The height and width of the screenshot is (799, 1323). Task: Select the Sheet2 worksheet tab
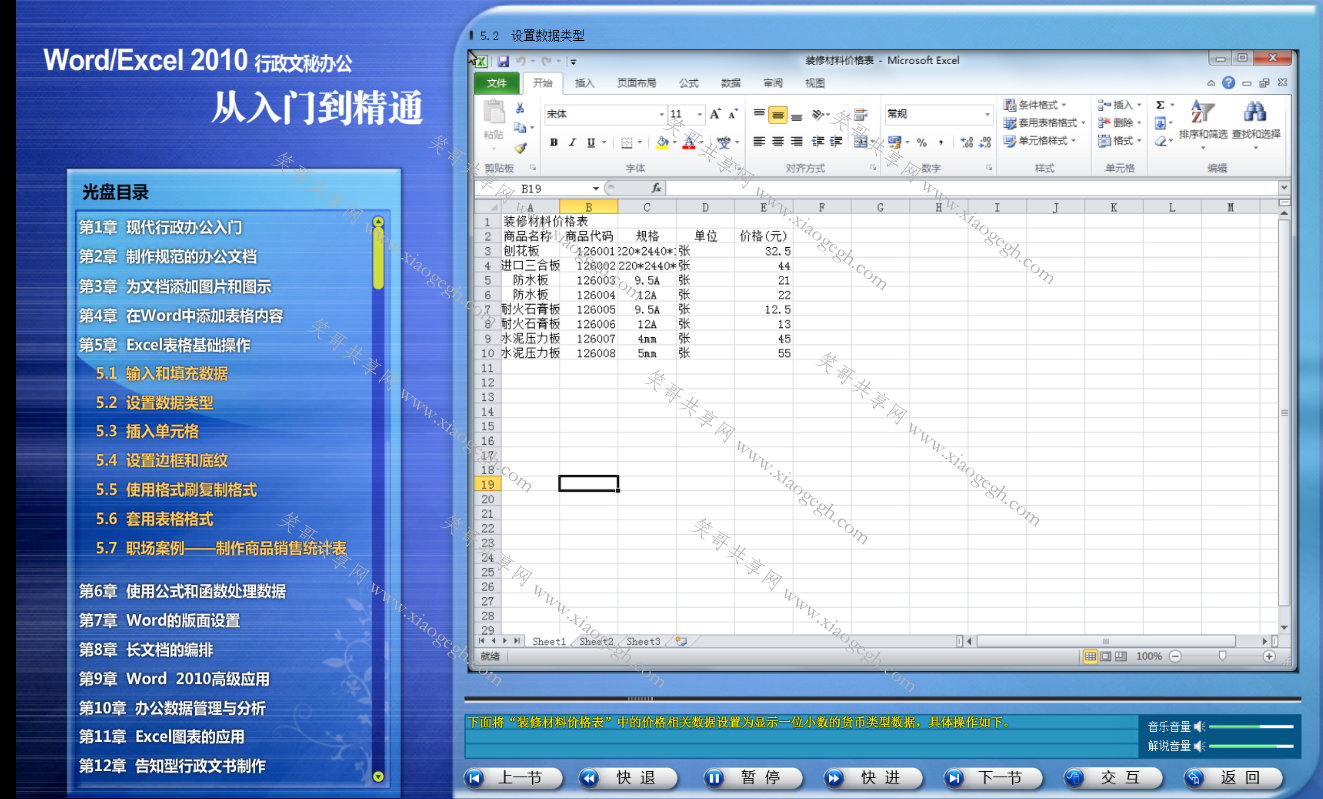pyautogui.click(x=596, y=641)
